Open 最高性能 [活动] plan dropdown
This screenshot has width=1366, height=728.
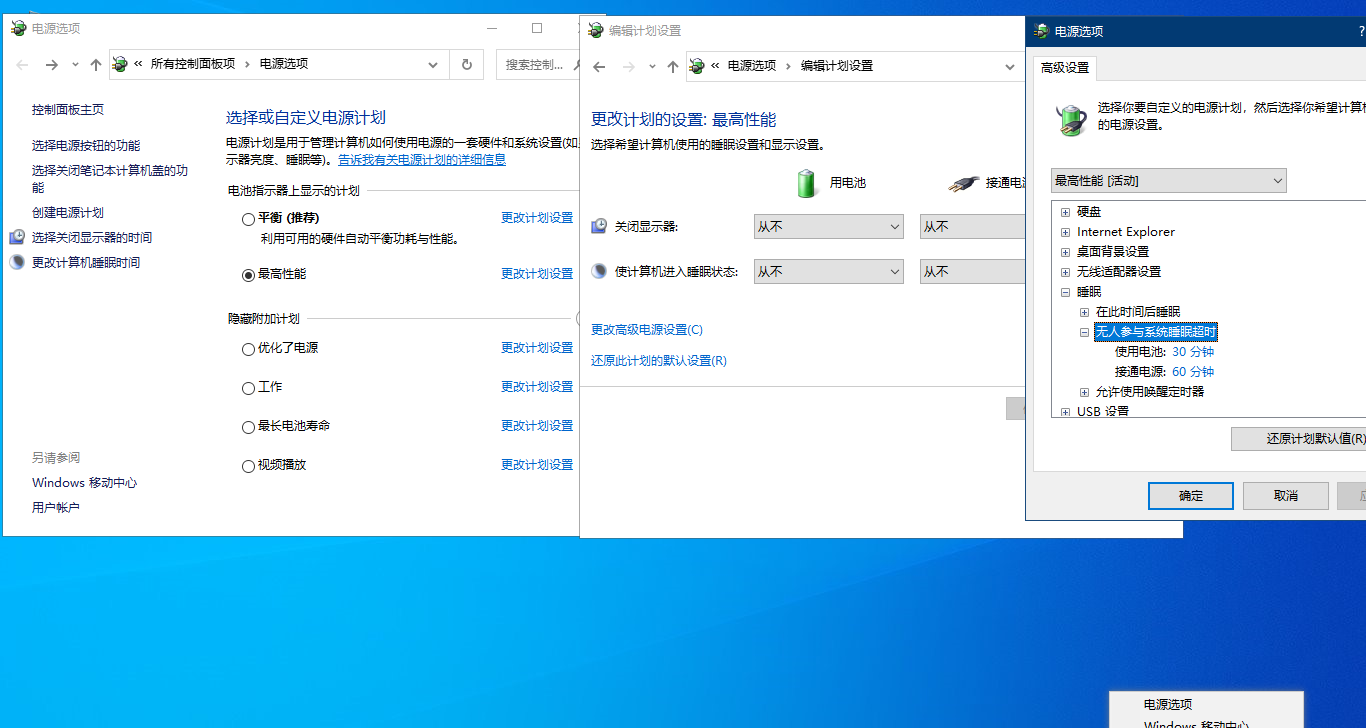tap(1168, 181)
